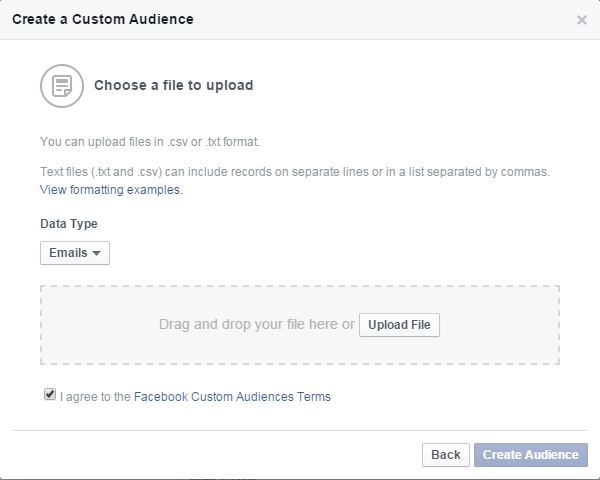Open the Emails data type dropdown
This screenshot has width=600, height=480.
click(x=75, y=253)
